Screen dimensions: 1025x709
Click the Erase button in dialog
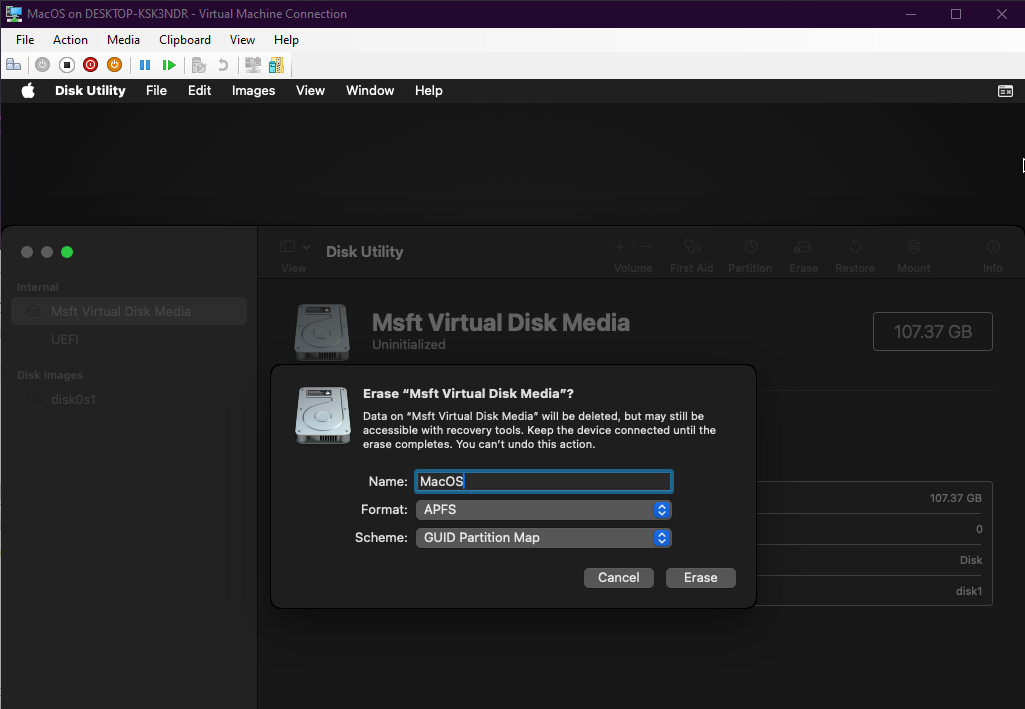(x=700, y=578)
